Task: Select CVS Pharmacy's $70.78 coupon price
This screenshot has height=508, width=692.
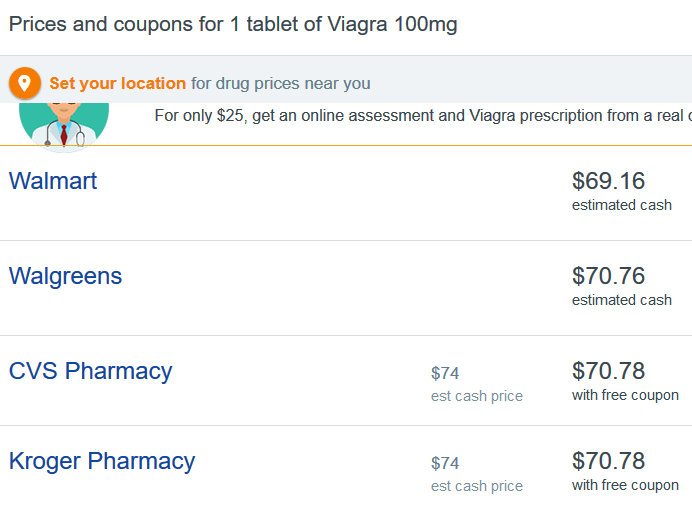Action: (x=609, y=371)
